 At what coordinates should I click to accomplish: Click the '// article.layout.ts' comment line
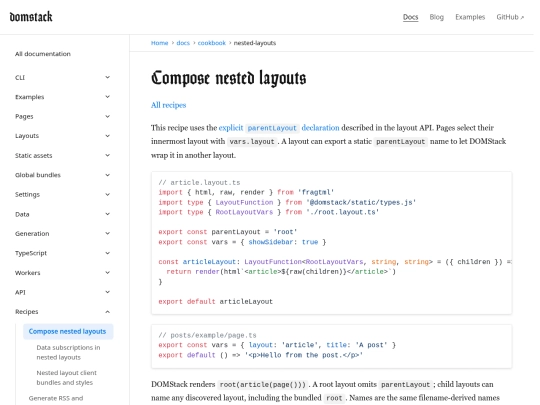coord(199,183)
